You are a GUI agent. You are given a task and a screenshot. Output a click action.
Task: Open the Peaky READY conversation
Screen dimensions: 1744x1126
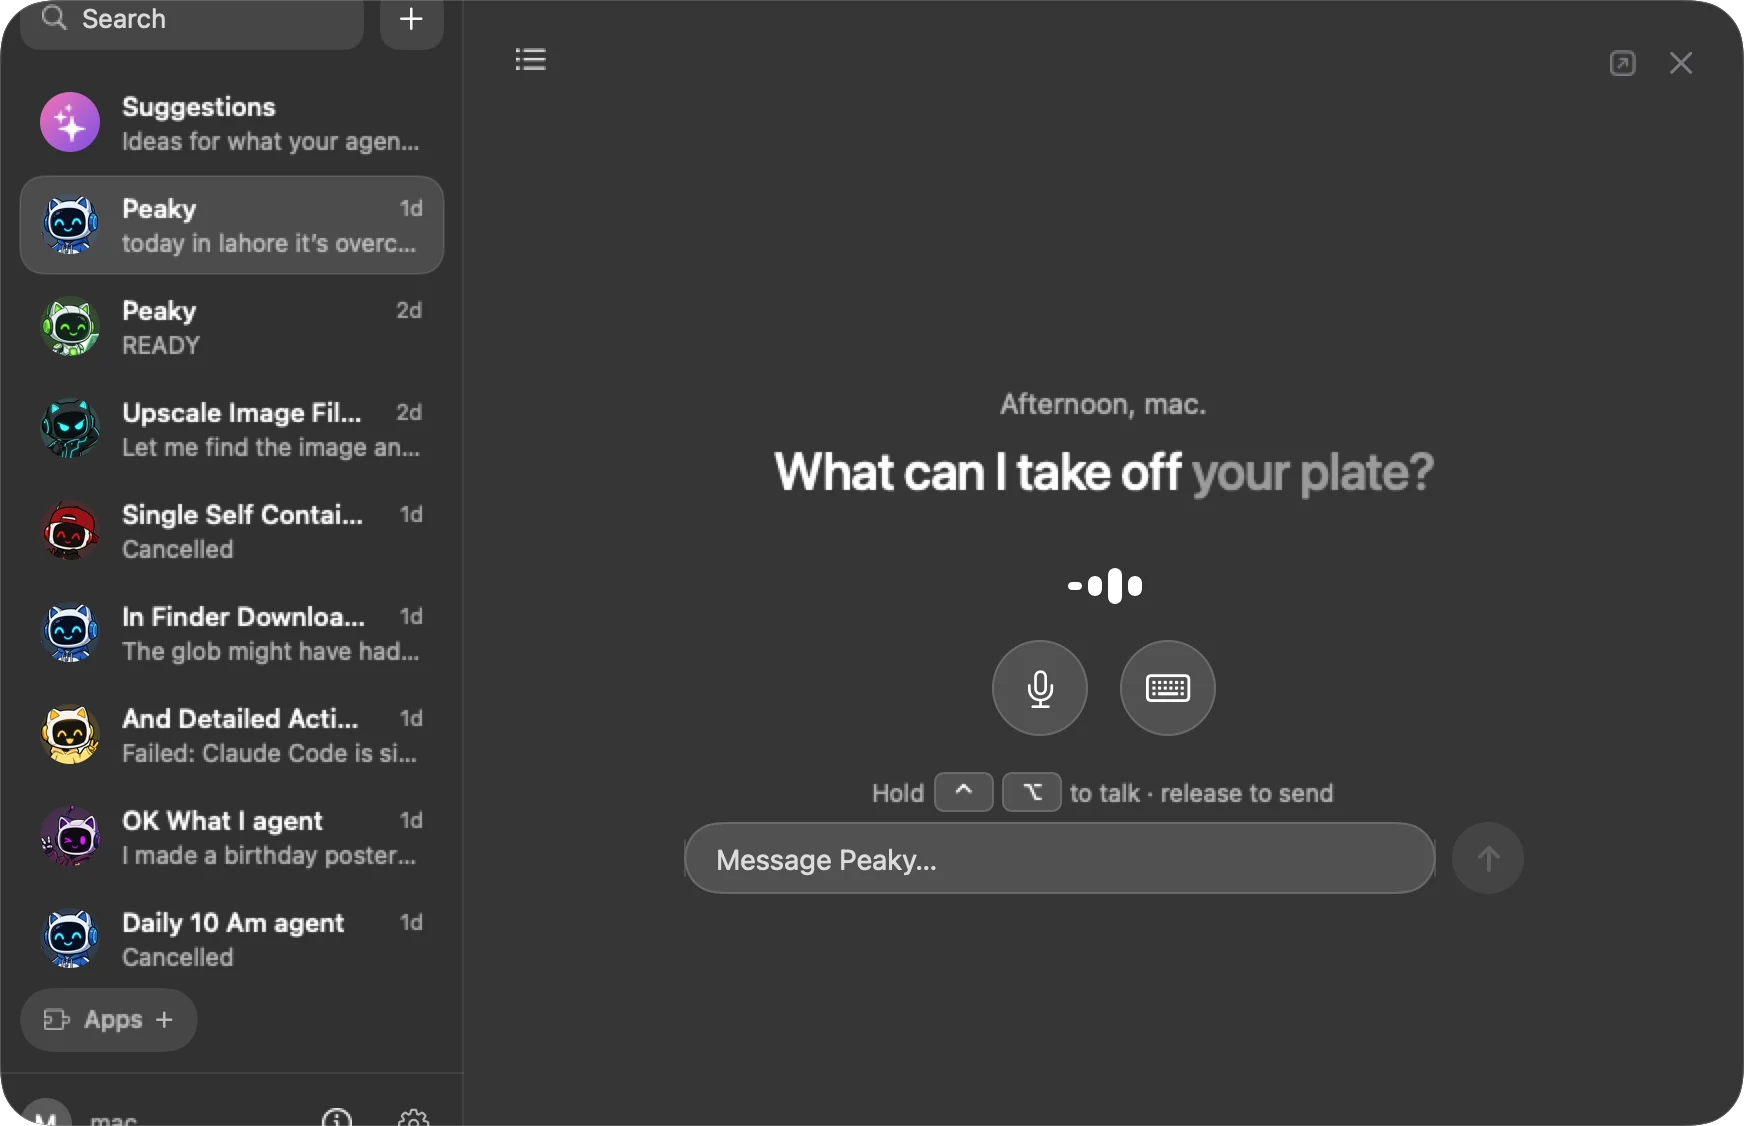tap(232, 327)
